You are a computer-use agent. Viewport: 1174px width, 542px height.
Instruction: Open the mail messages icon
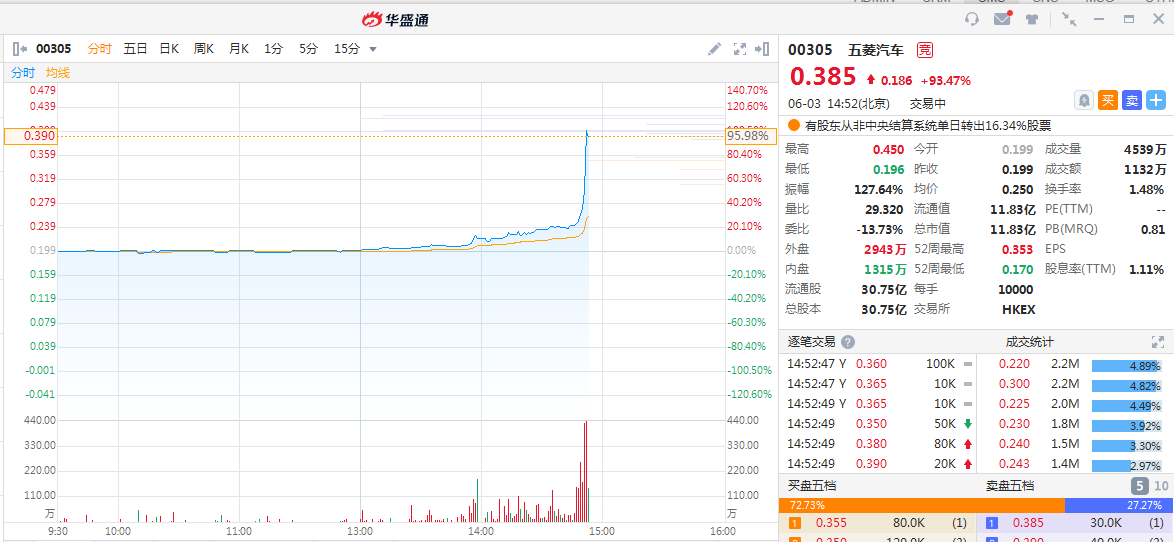click(1003, 19)
